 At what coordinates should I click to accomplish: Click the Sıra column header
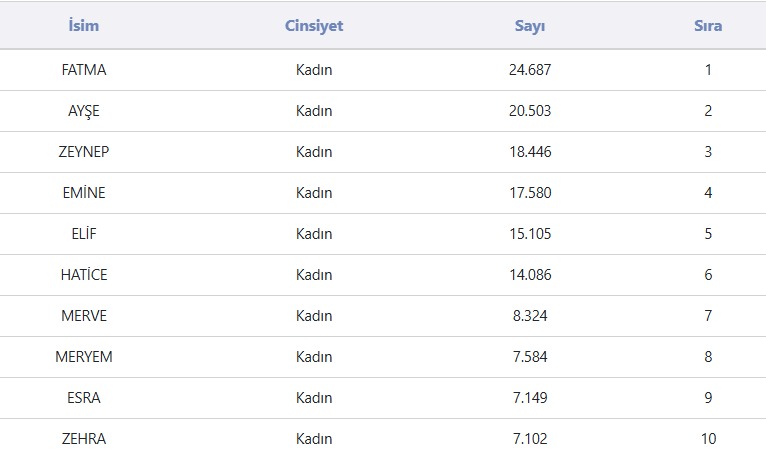click(x=708, y=26)
